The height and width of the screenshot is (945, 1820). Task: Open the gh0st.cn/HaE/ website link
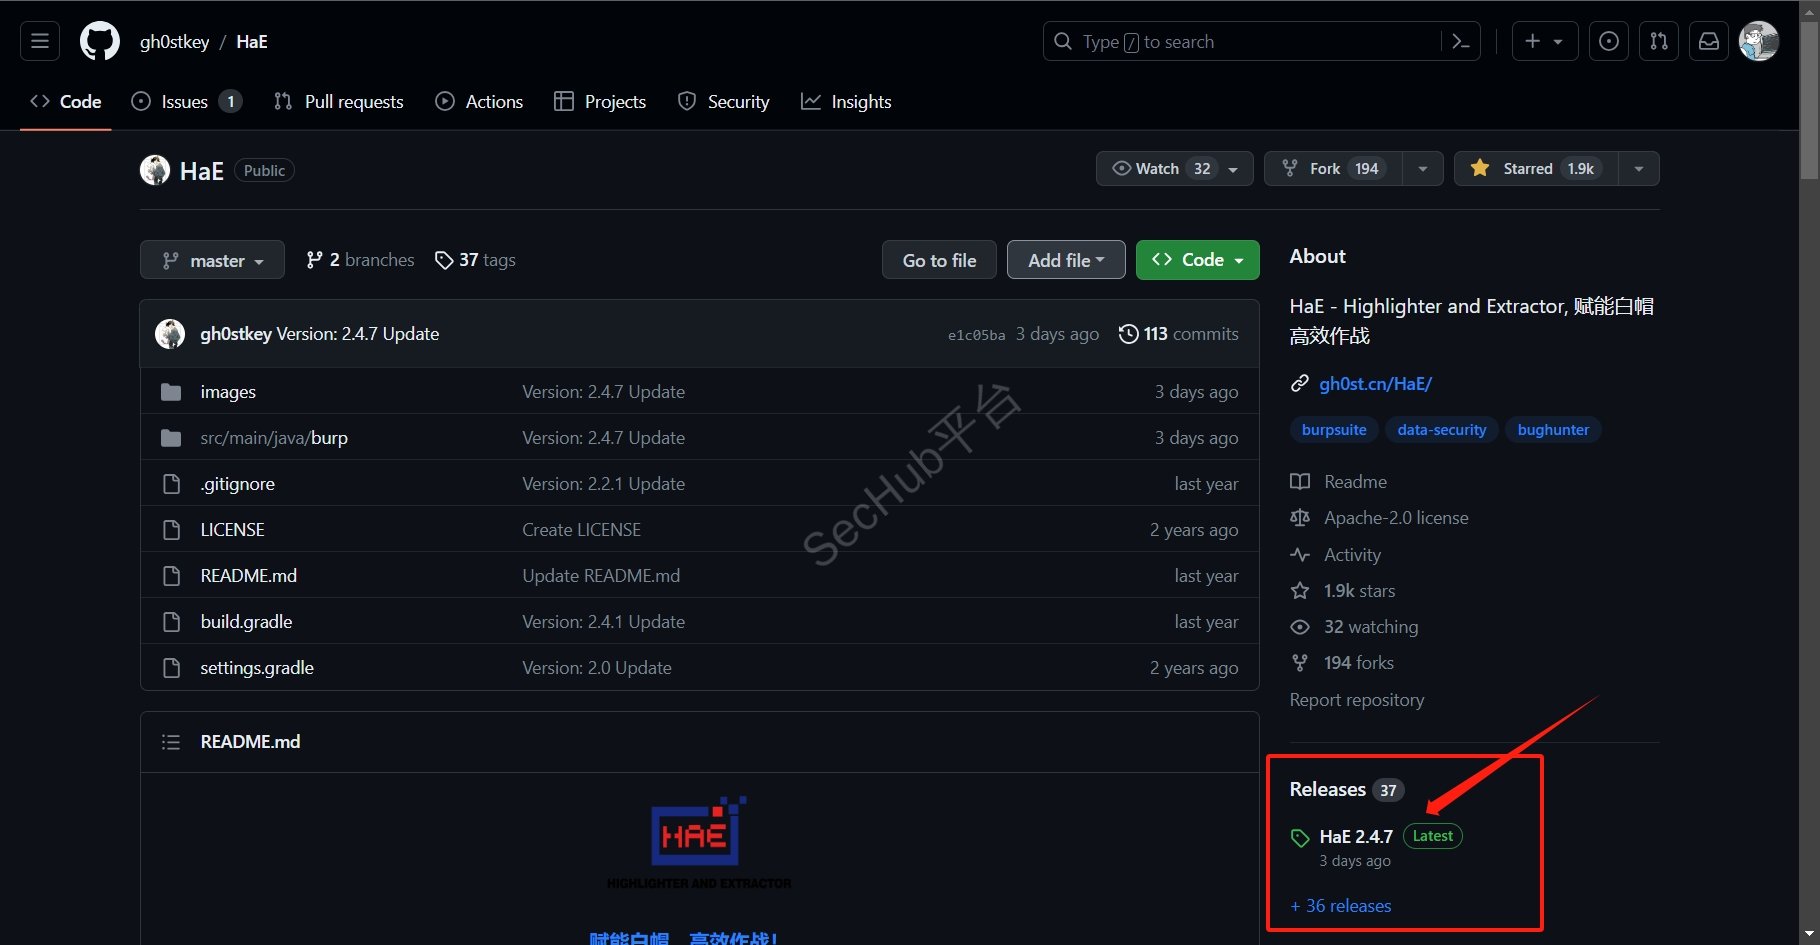click(x=1375, y=384)
